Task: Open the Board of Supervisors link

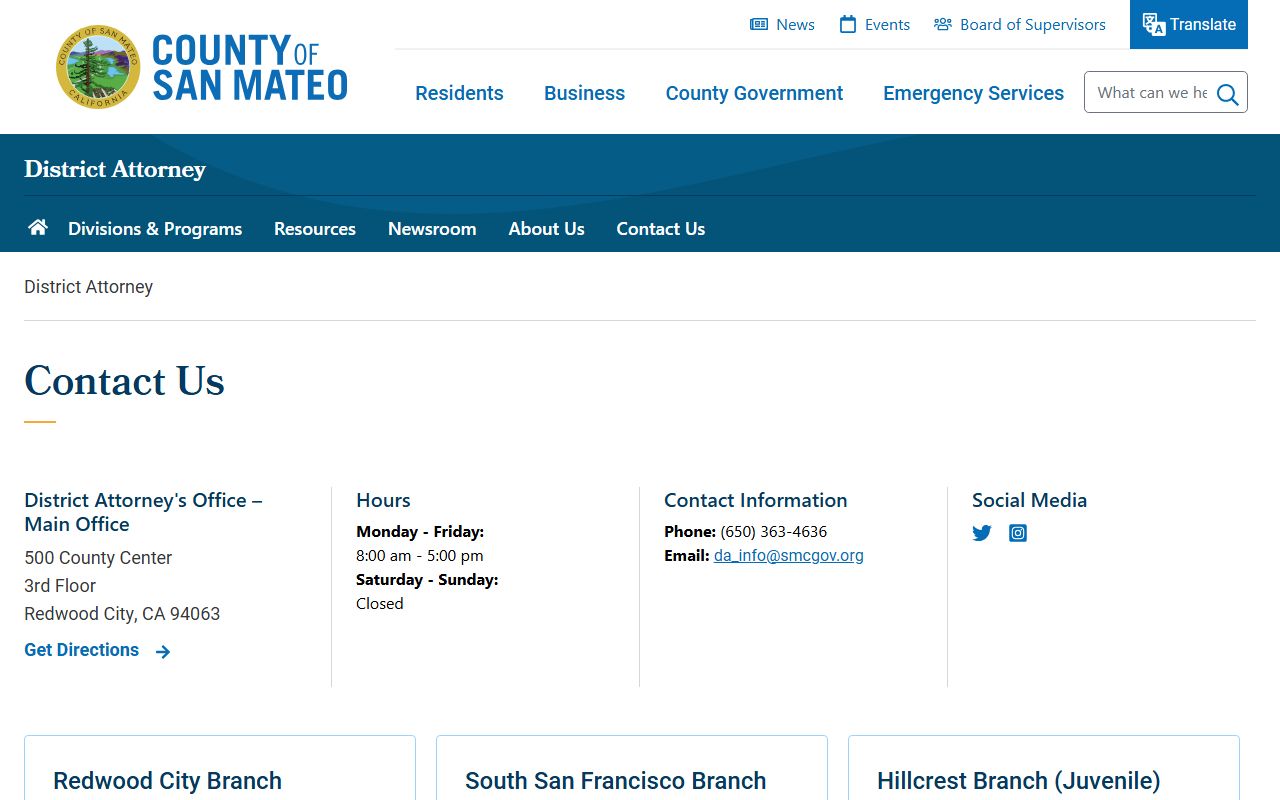Action: pos(1033,25)
